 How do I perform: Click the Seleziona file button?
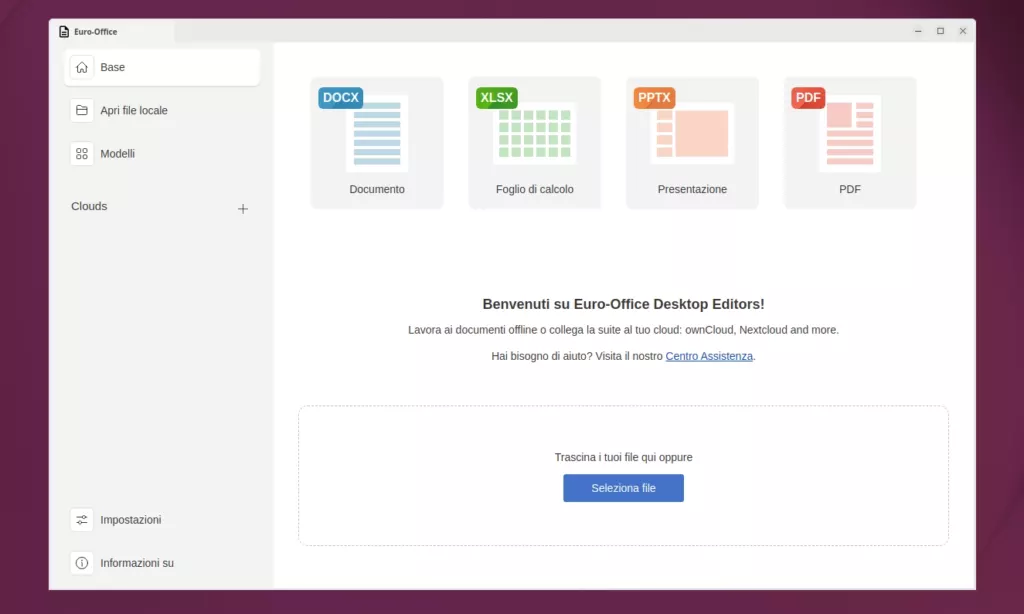coord(624,488)
